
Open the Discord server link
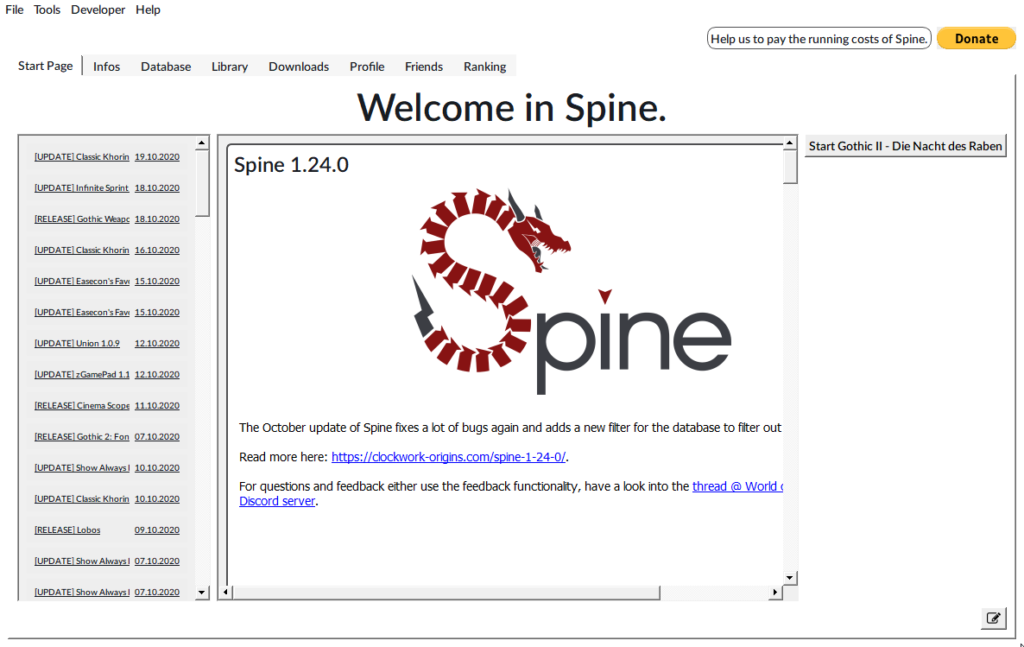point(277,501)
